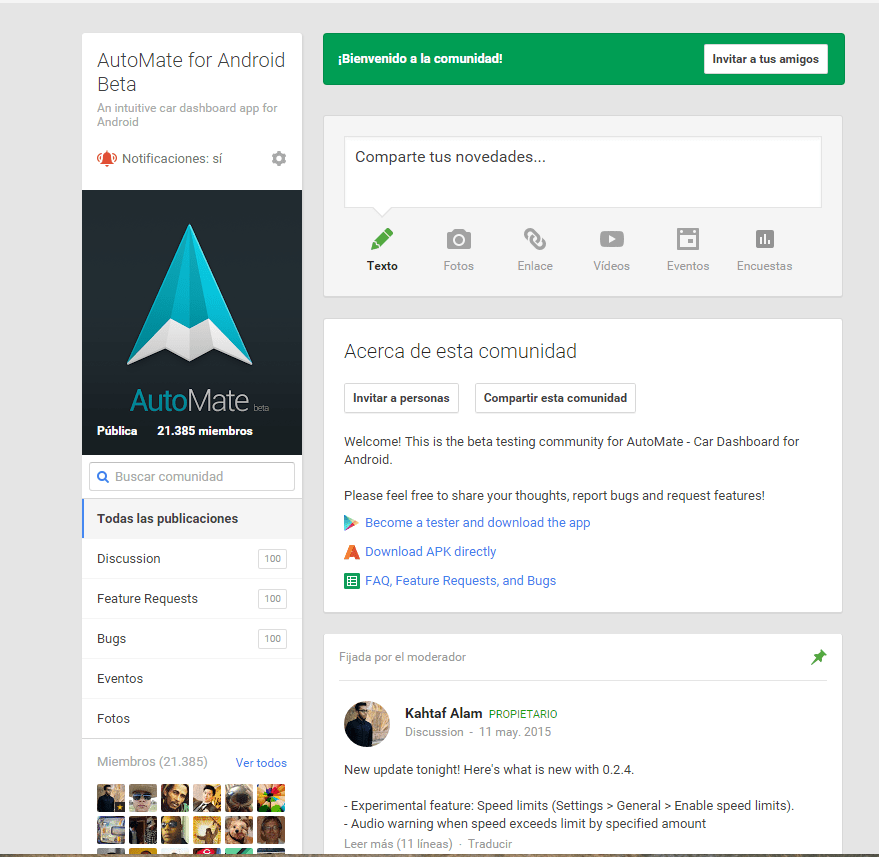Click the Google Play icon beside tester link
879x857 pixels.
(x=351, y=523)
